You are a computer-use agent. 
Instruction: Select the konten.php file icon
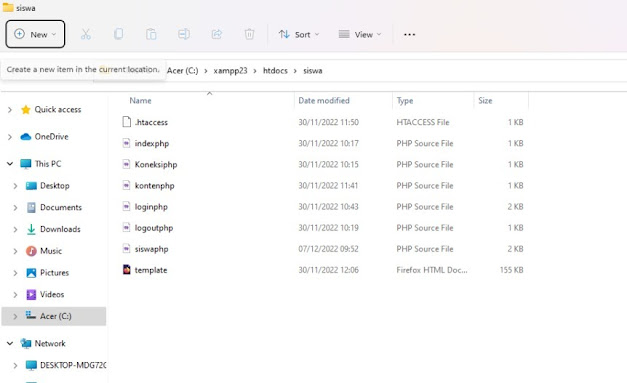click(x=126, y=185)
